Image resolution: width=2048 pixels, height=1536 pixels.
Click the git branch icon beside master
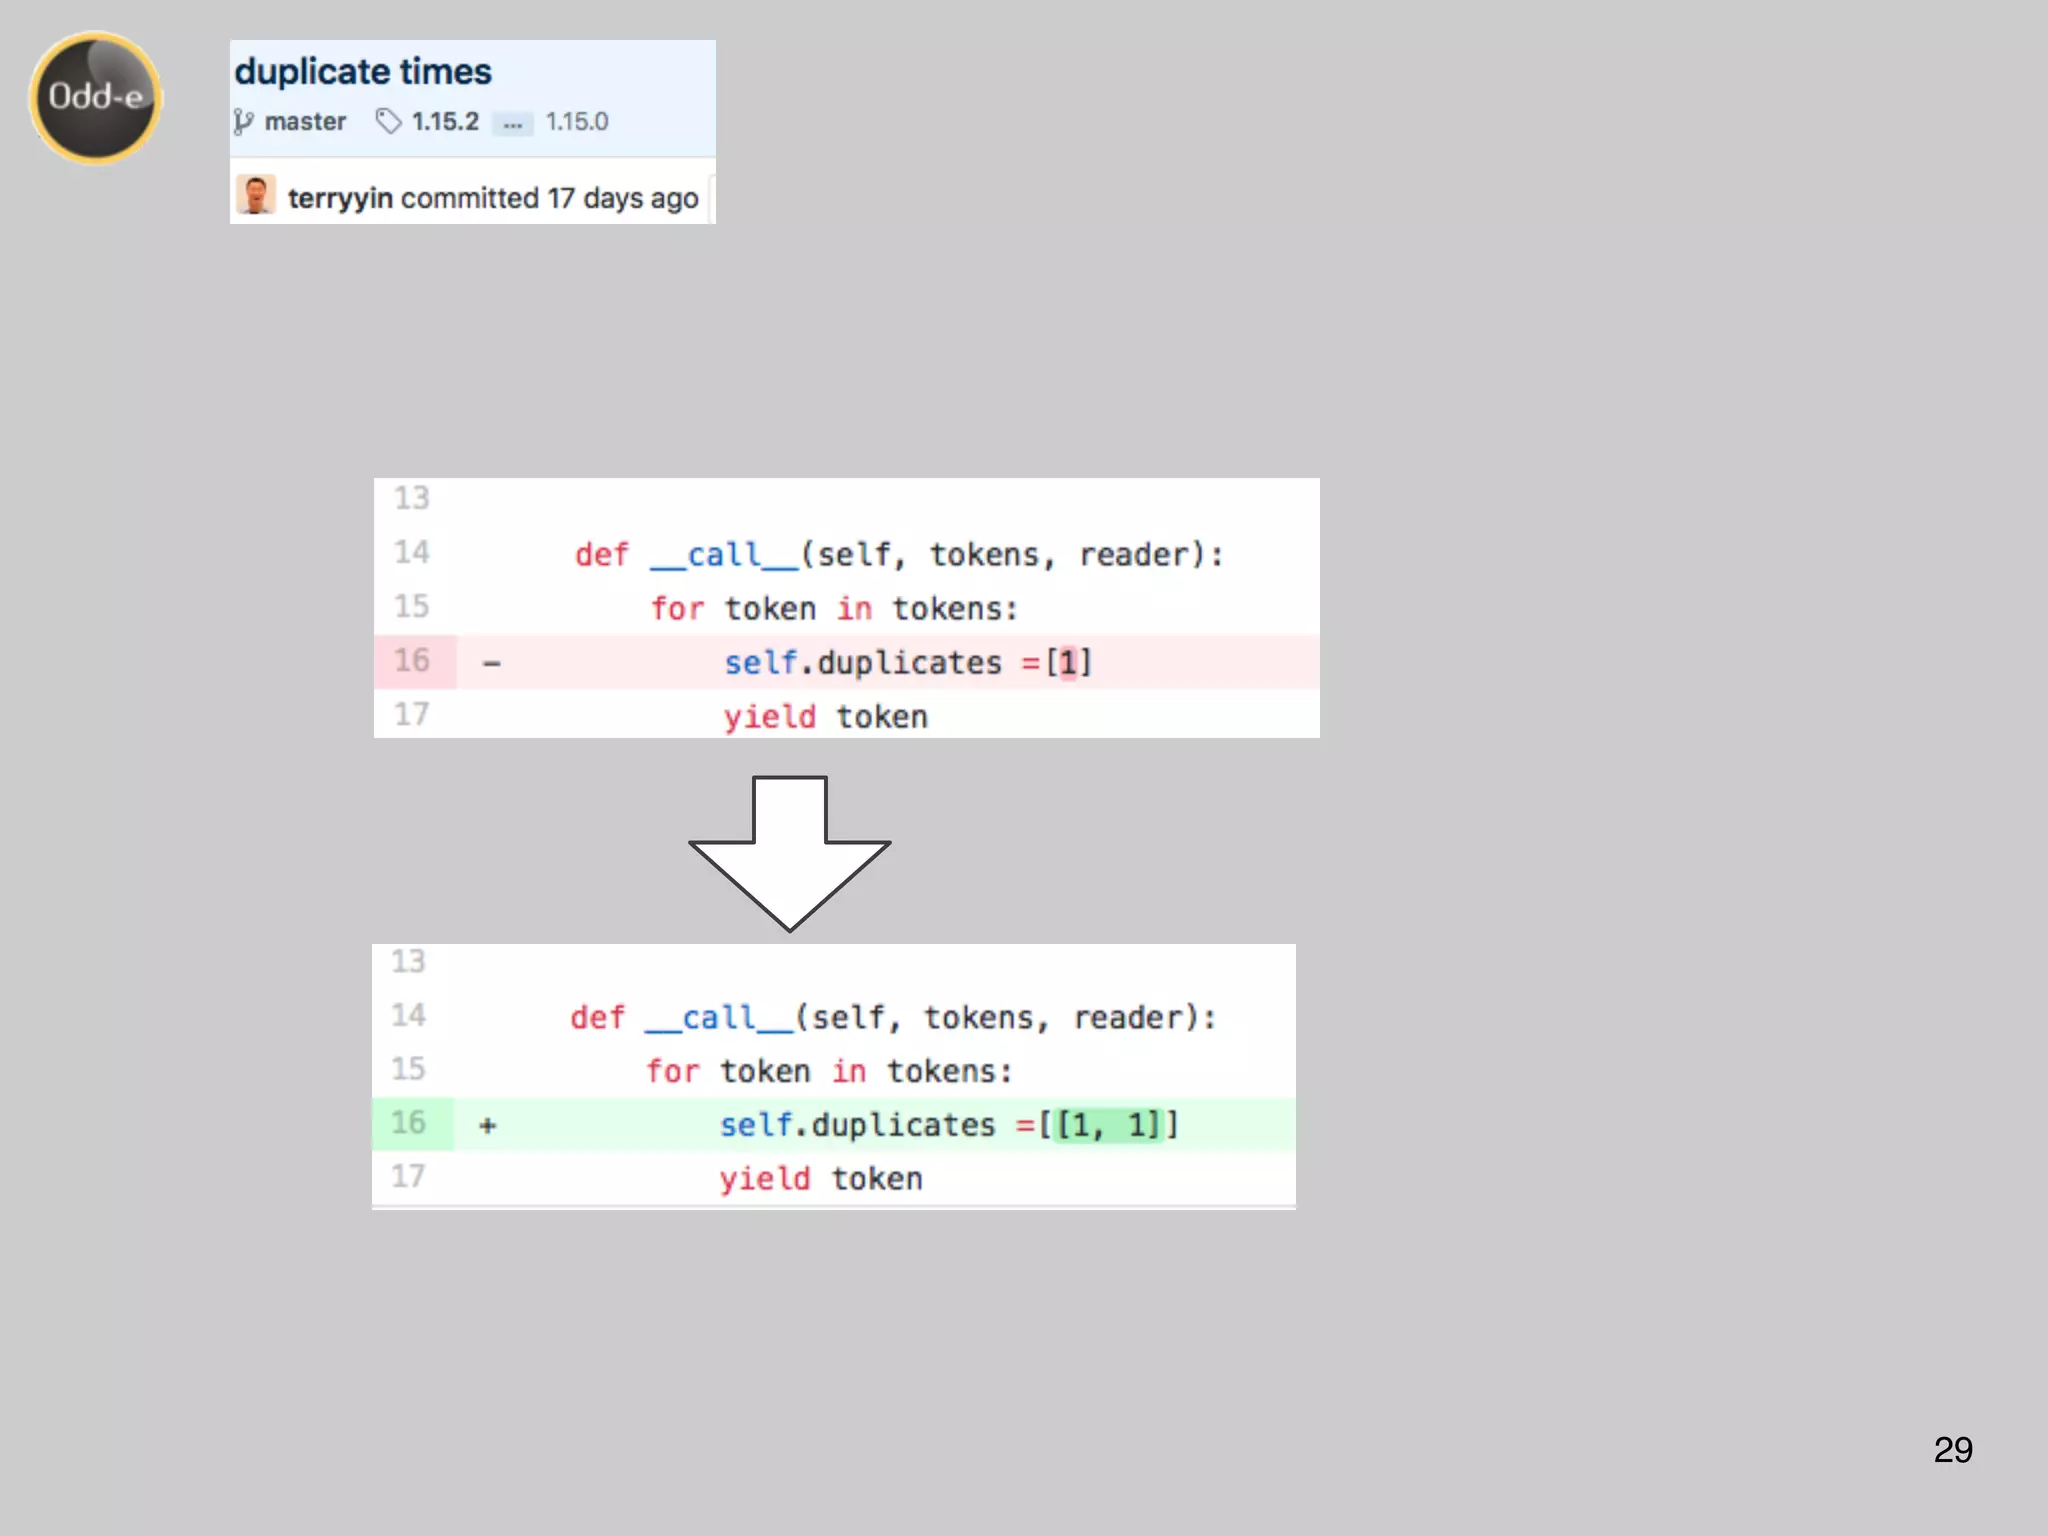tap(243, 122)
